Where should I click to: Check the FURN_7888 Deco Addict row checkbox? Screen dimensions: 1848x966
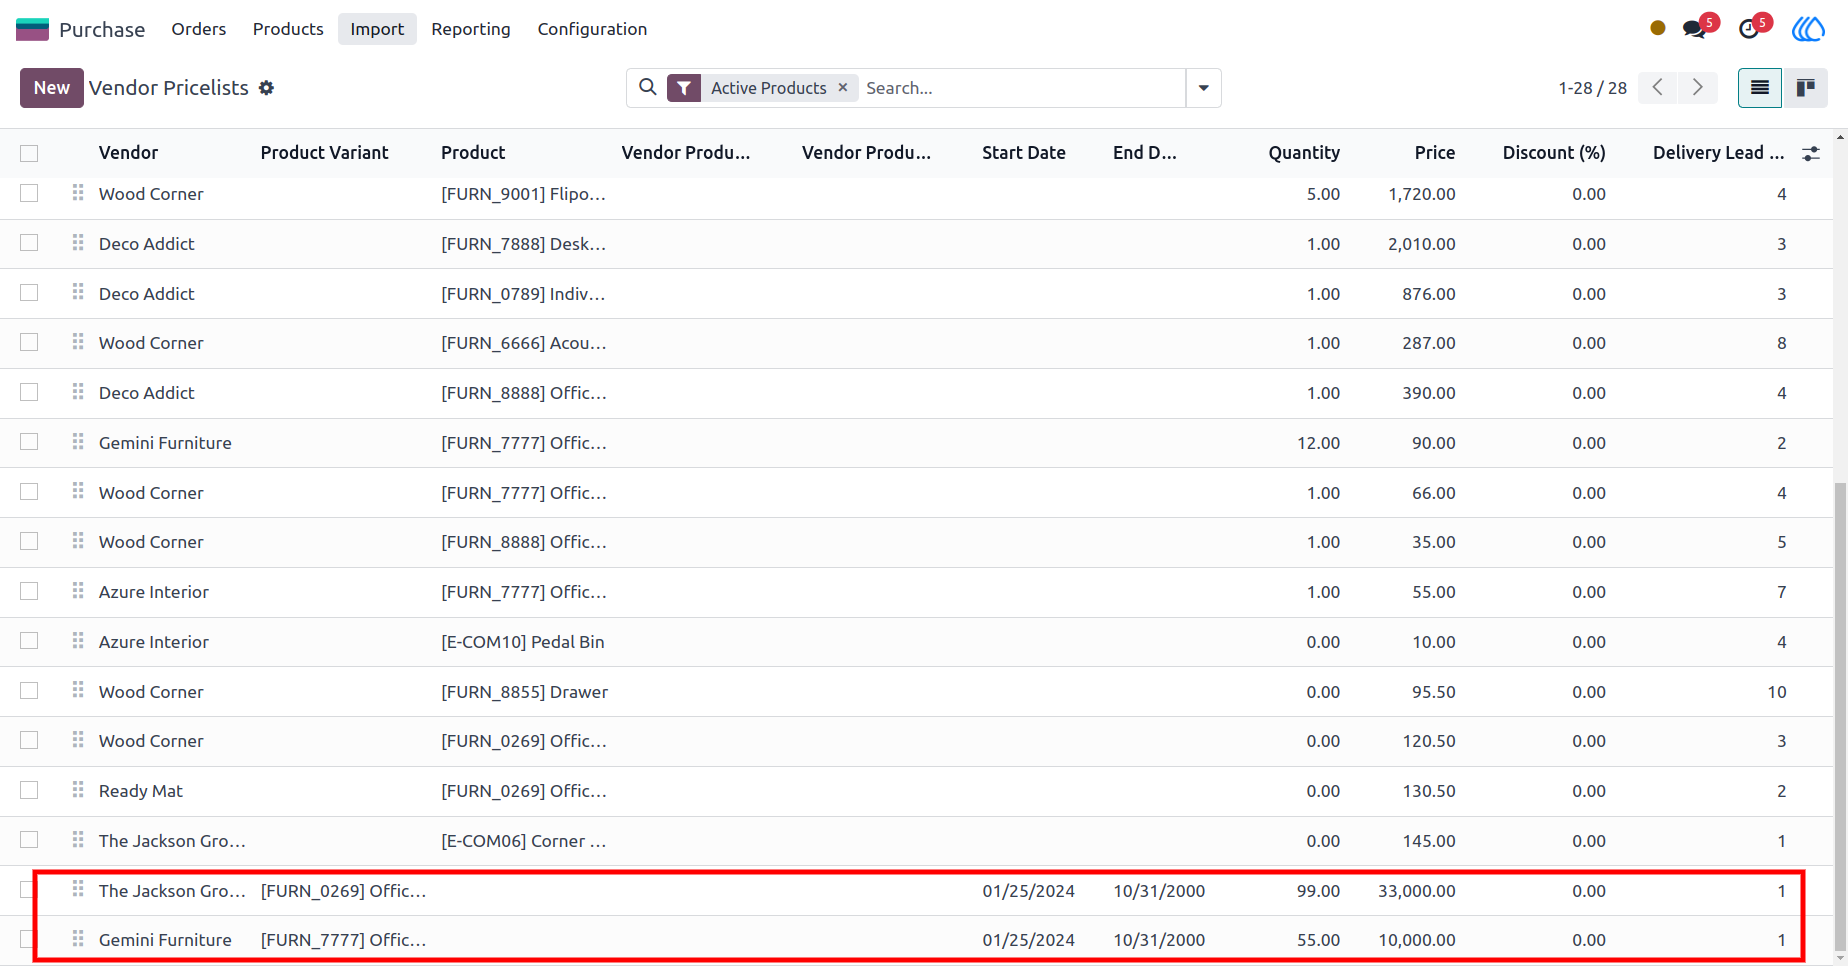(x=29, y=243)
